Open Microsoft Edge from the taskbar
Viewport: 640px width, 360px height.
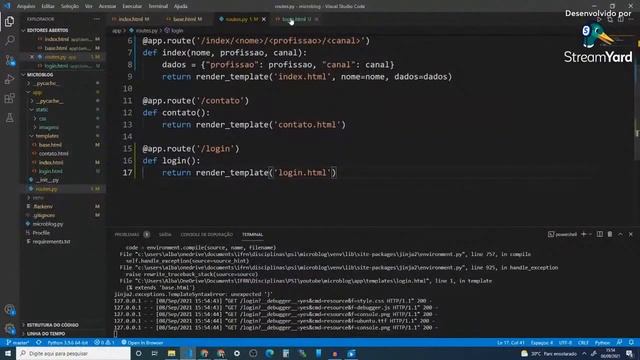pyautogui.click(x=269, y=353)
